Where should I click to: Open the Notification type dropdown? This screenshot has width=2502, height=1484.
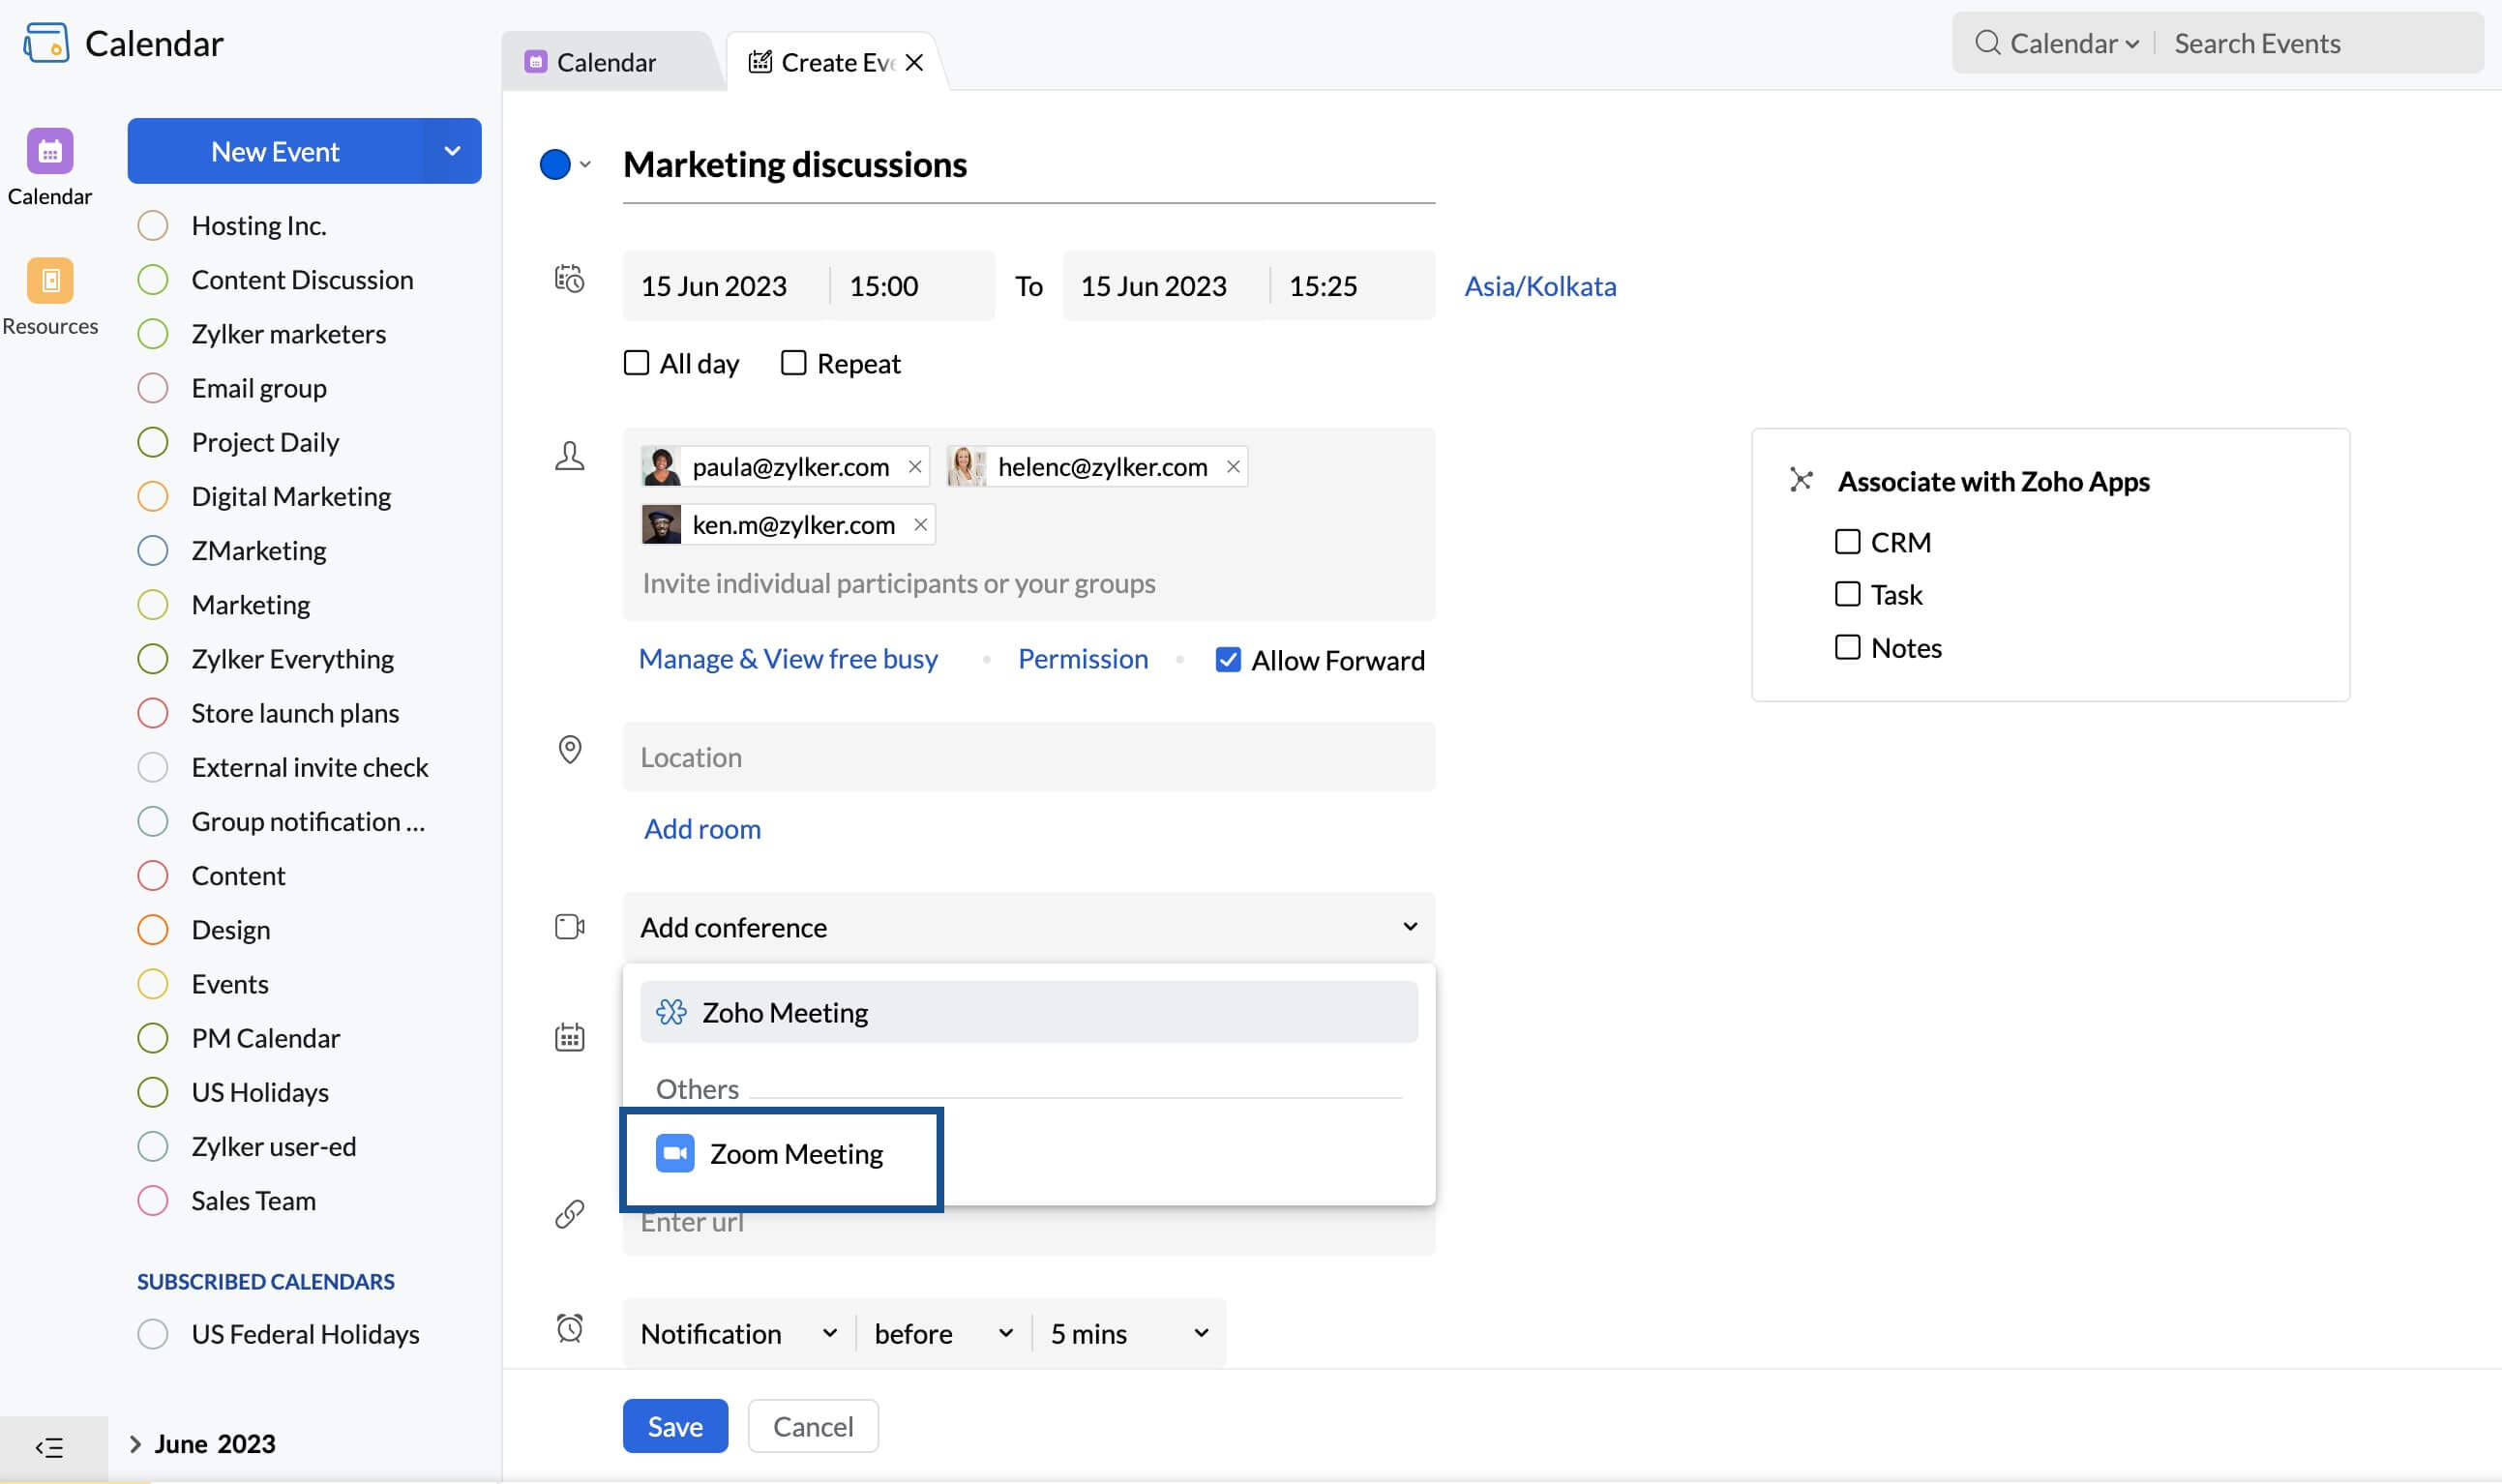tap(739, 1333)
